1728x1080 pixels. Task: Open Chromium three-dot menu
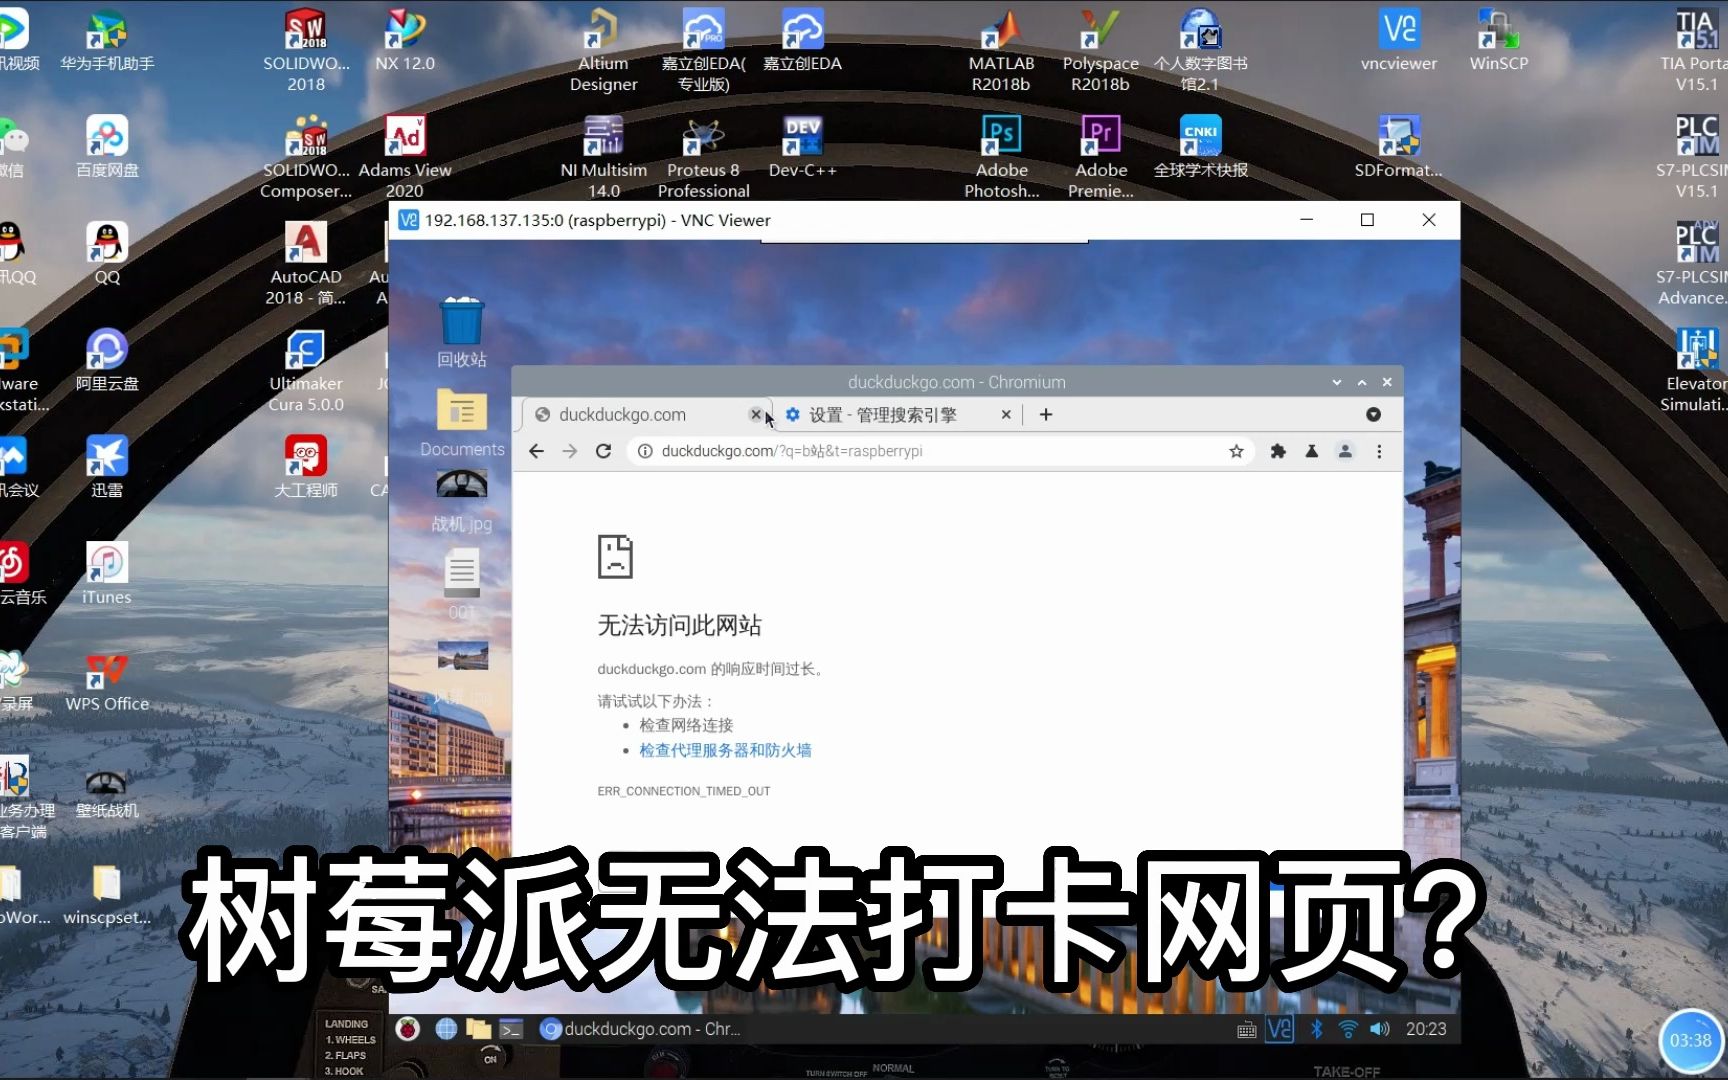(x=1379, y=451)
